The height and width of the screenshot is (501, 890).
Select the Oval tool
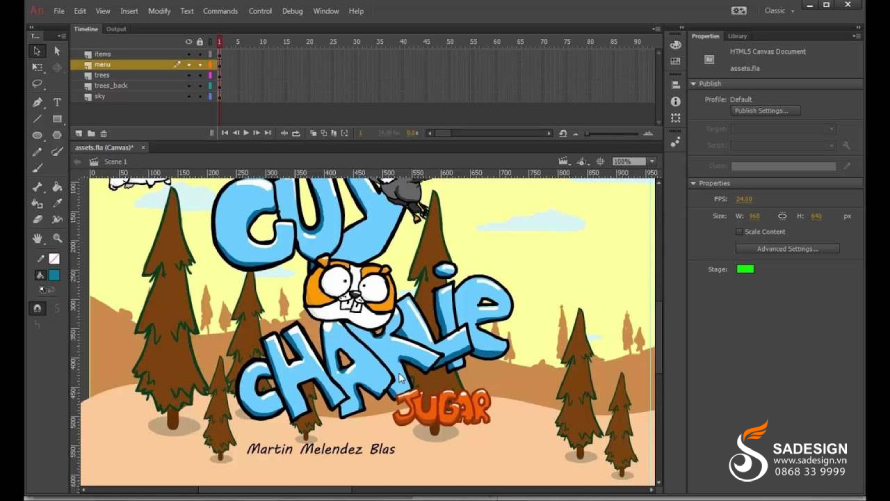click(x=37, y=136)
